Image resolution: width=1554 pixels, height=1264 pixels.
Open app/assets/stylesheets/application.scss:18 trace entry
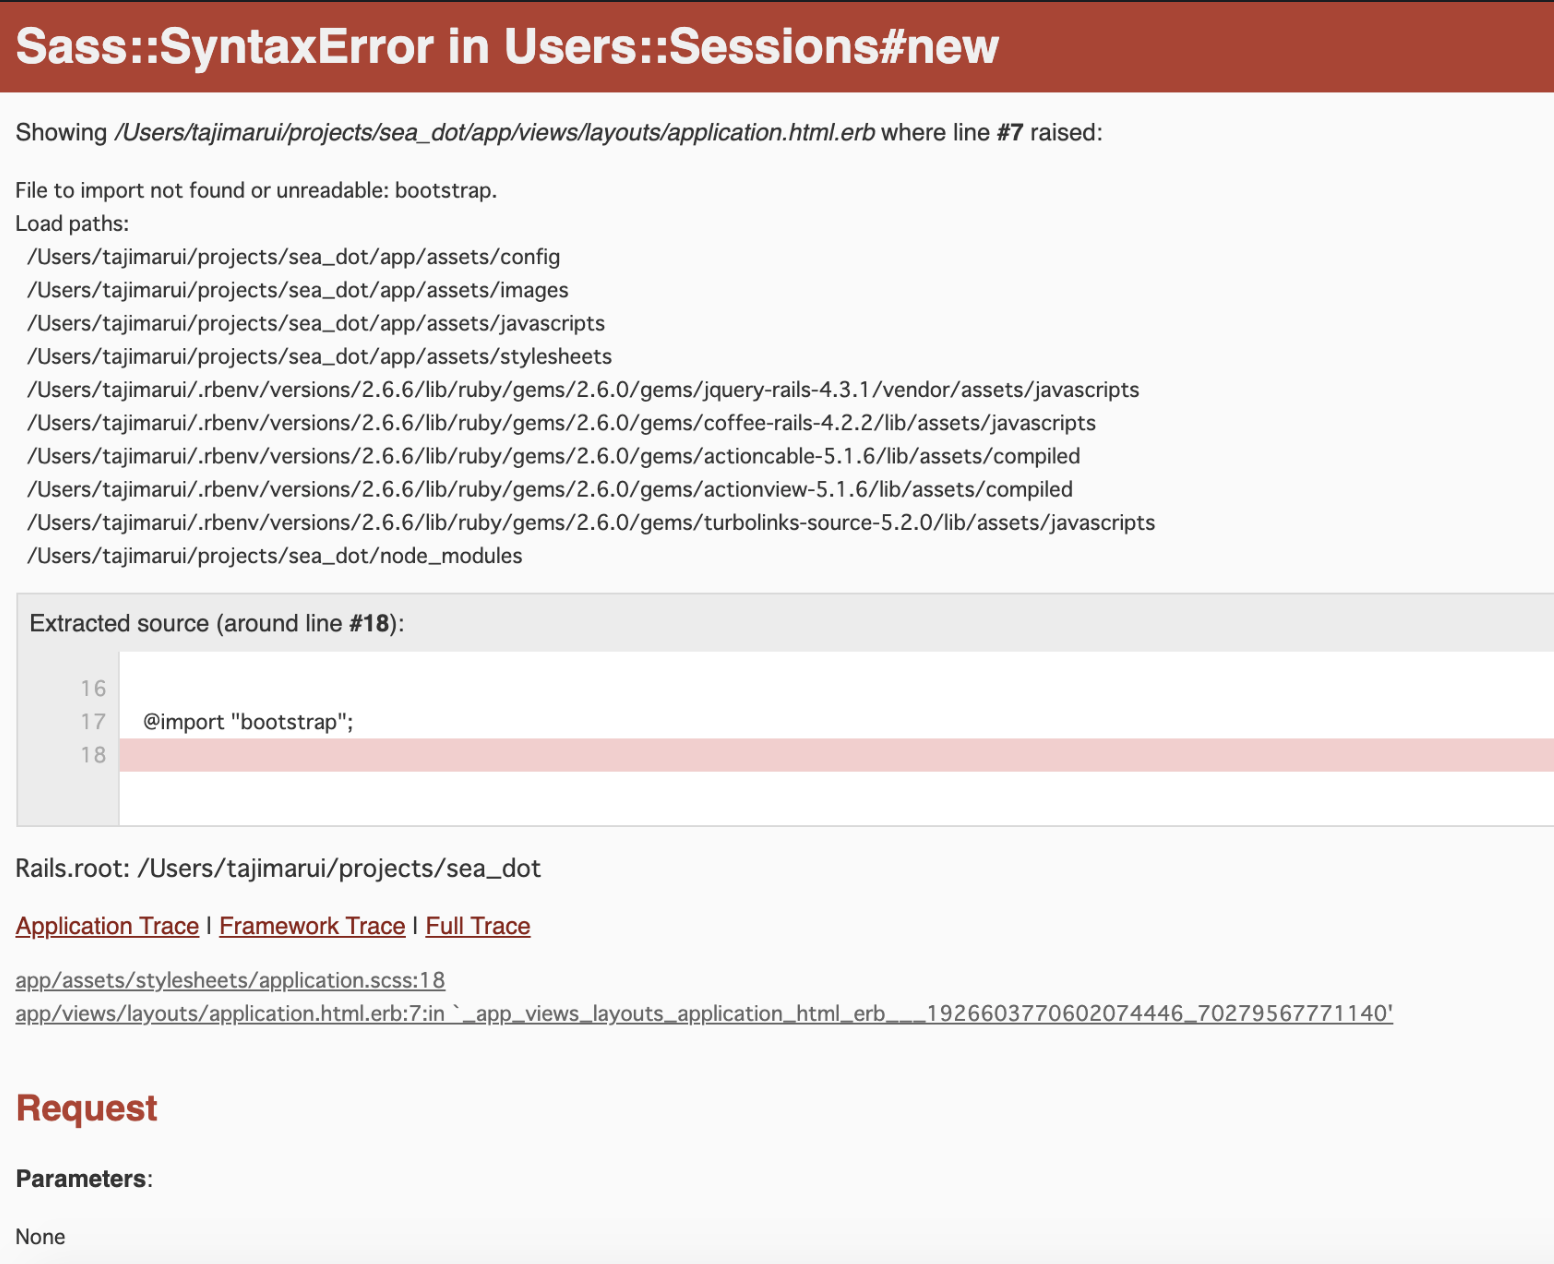(x=230, y=980)
